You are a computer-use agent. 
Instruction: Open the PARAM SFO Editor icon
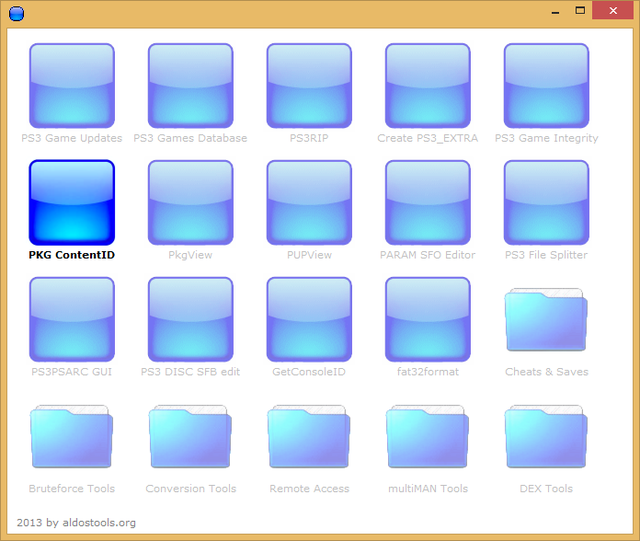(428, 203)
